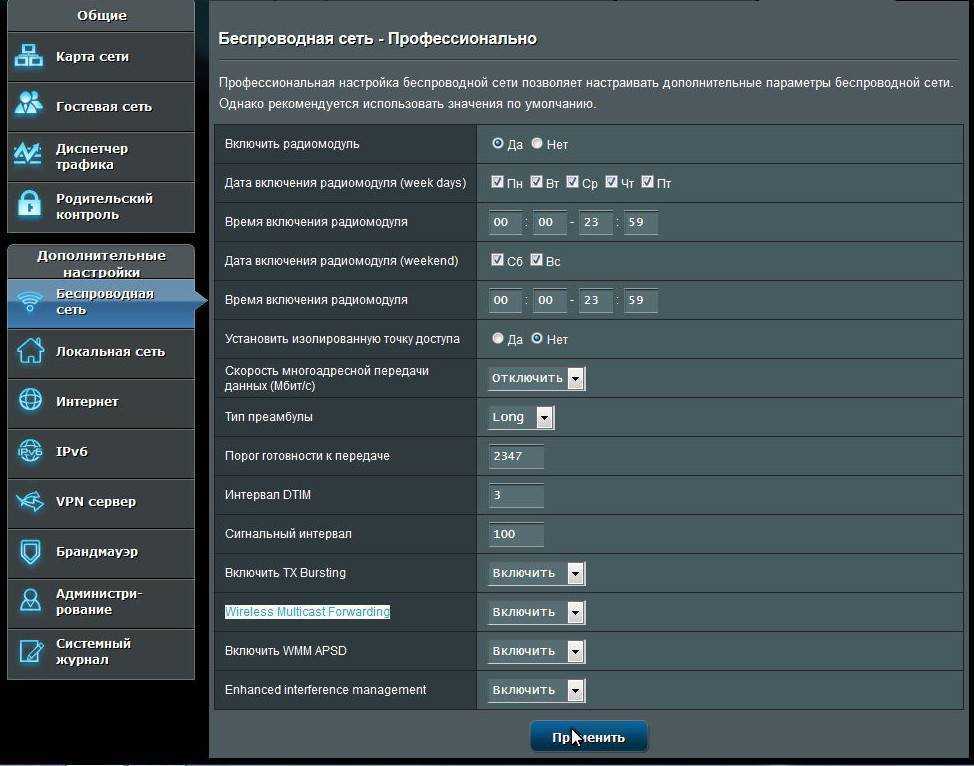Image resolution: width=974 pixels, height=766 pixels.
Task: Open Карта сети menu item
Action: 101,57
